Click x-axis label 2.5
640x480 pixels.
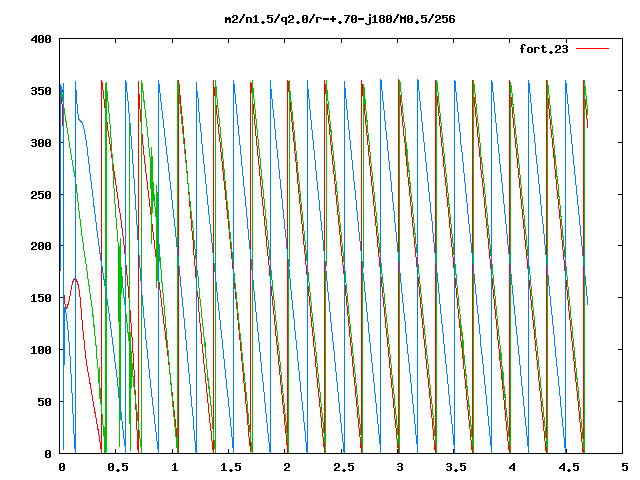pos(344,467)
